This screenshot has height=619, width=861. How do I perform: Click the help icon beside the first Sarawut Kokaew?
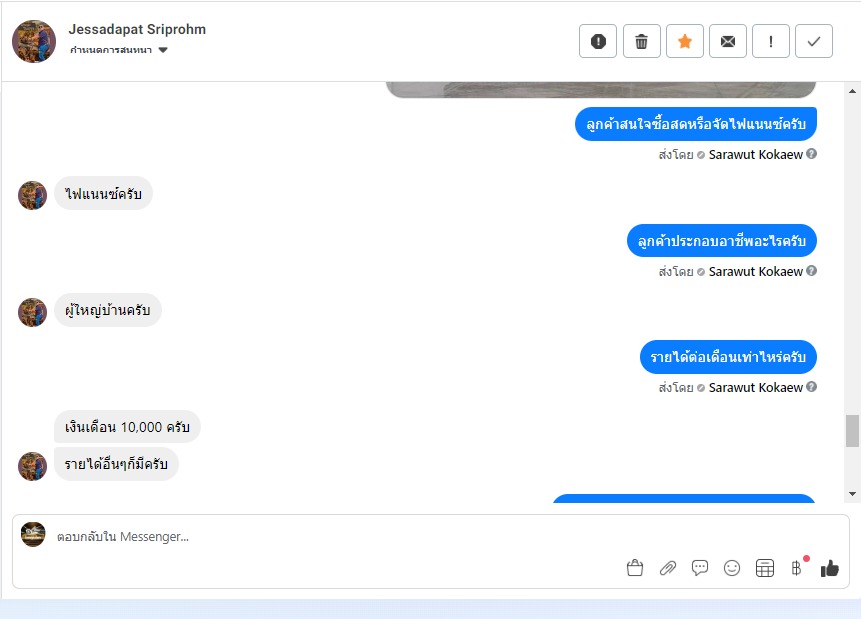pyautogui.click(x=812, y=154)
